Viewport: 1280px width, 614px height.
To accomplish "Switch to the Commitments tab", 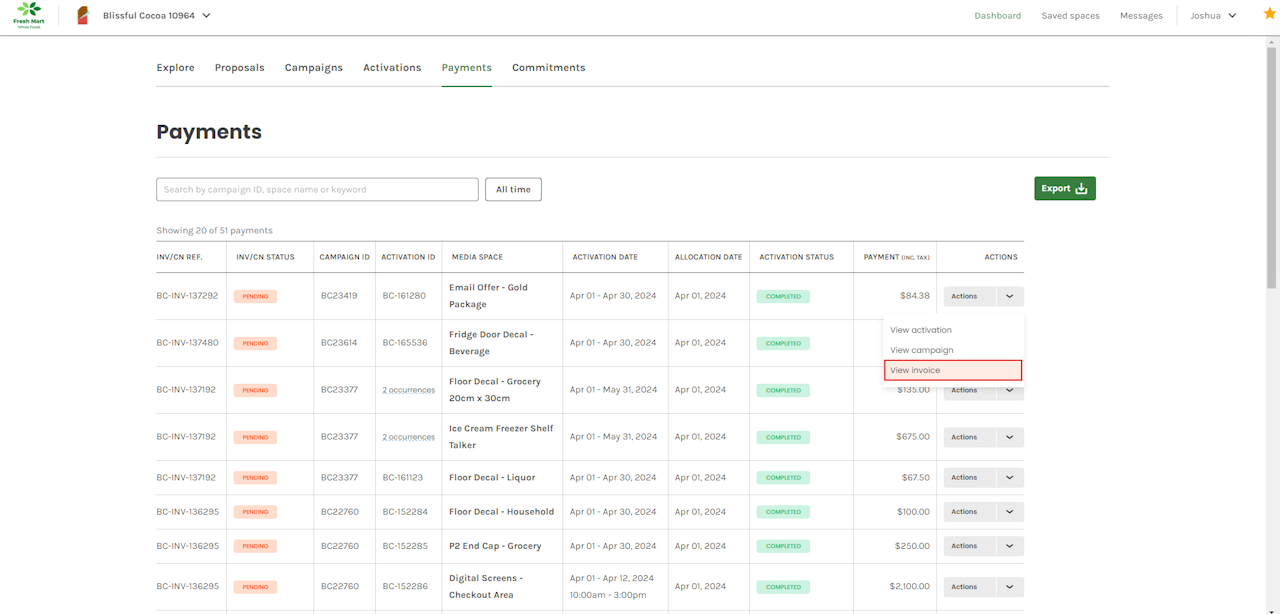I will coord(548,68).
